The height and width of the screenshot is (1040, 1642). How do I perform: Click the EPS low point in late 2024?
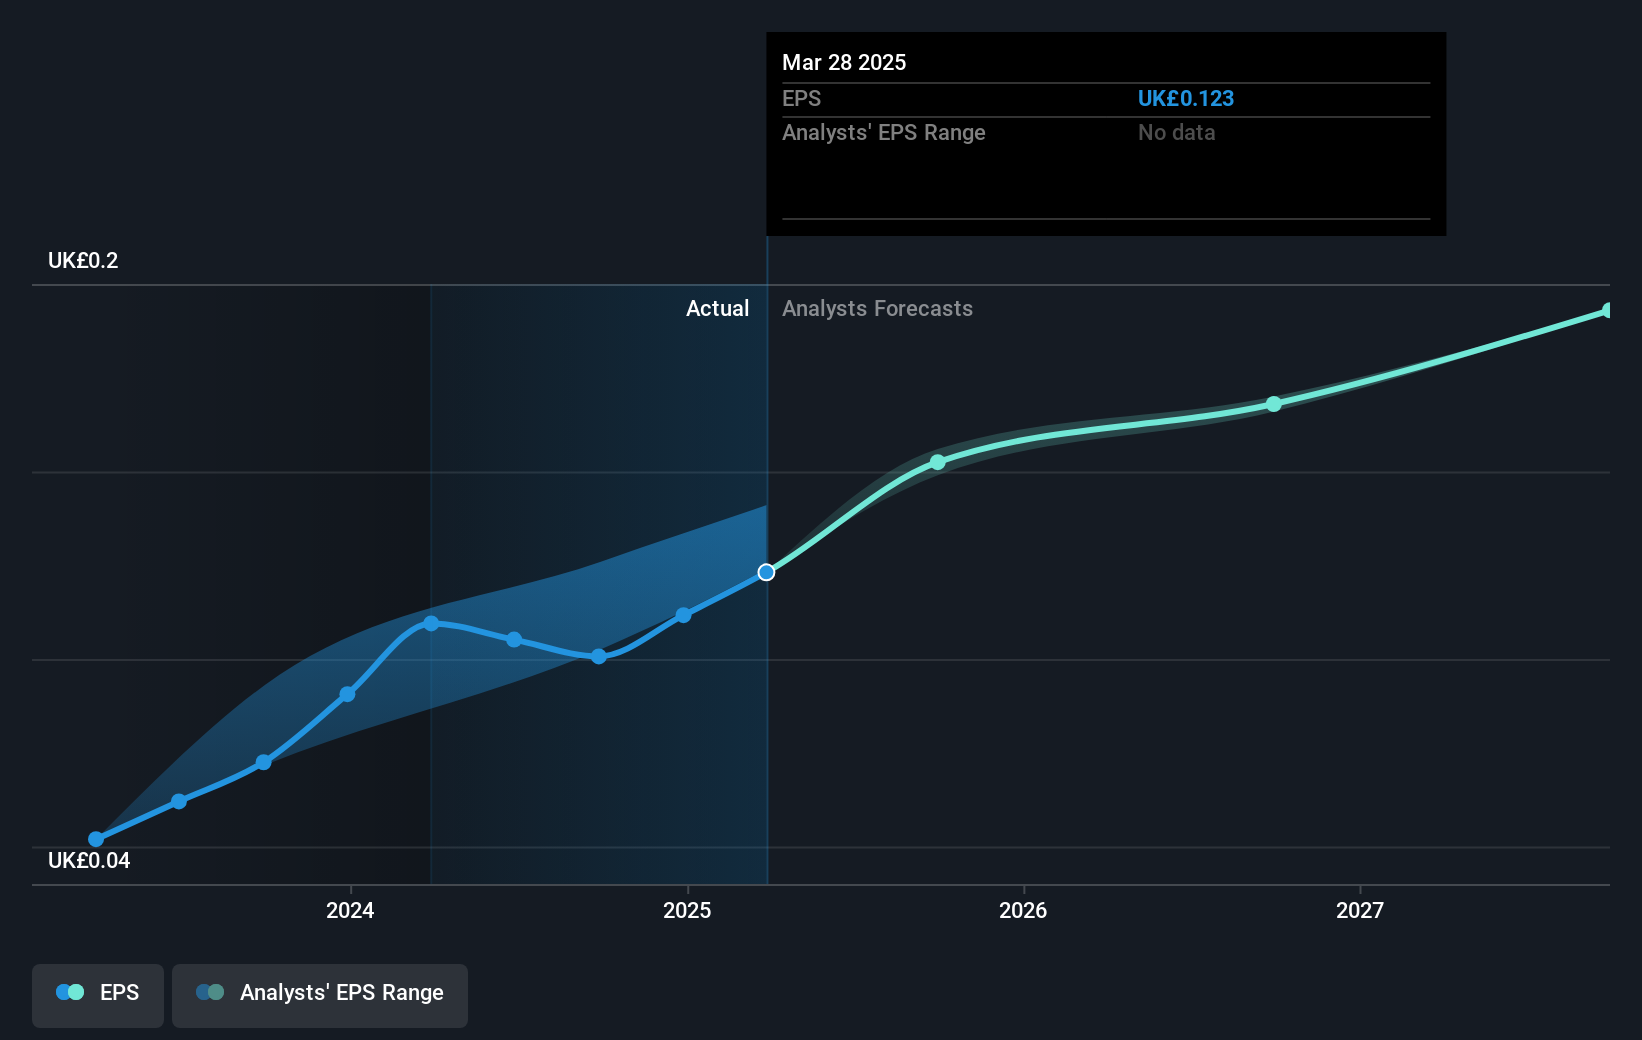pos(598,656)
